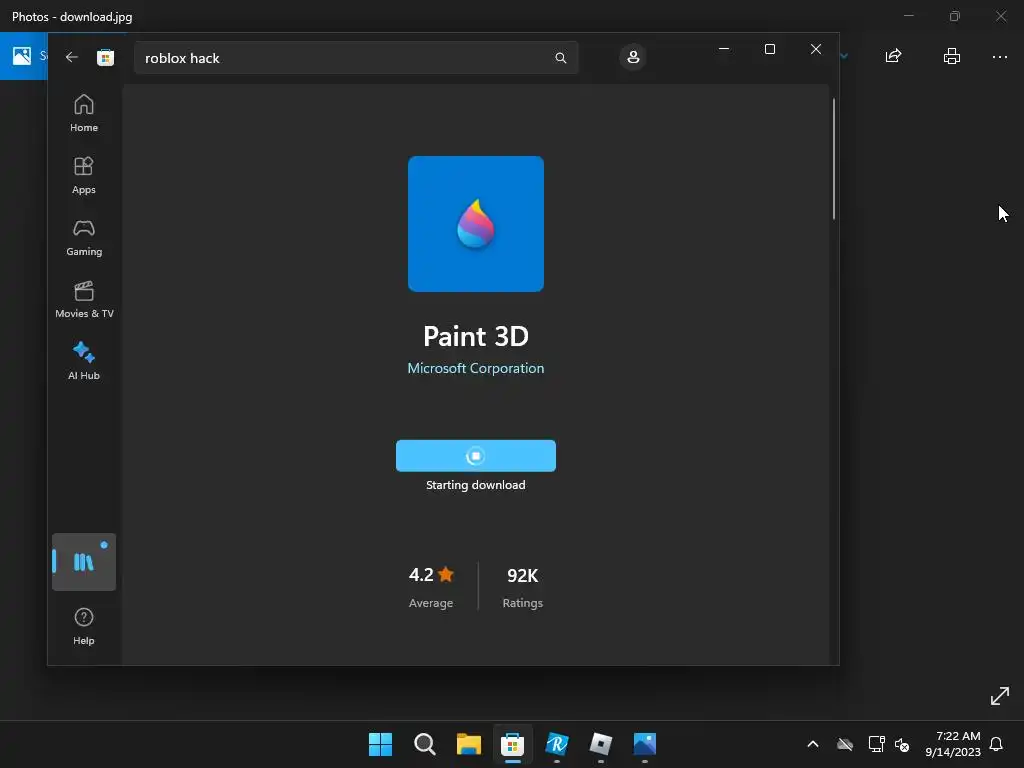This screenshot has width=1024, height=768.
Task: Open Microsoft Corporation publisher link
Action: coord(475,368)
